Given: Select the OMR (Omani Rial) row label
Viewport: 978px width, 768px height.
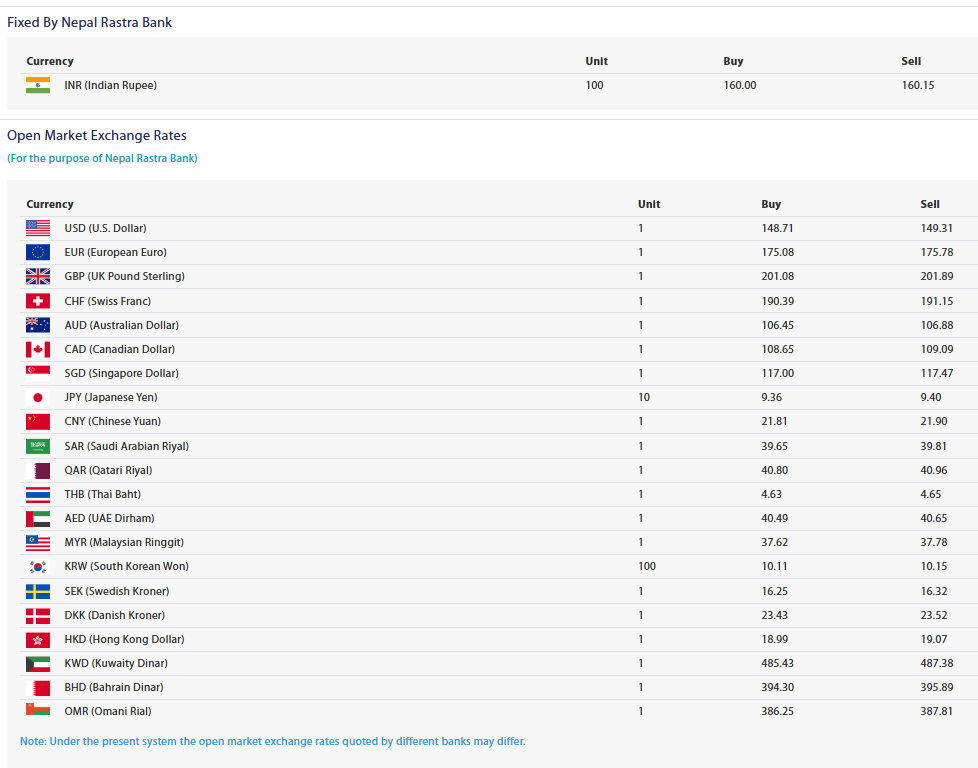Looking at the screenshot, I should pos(108,711).
